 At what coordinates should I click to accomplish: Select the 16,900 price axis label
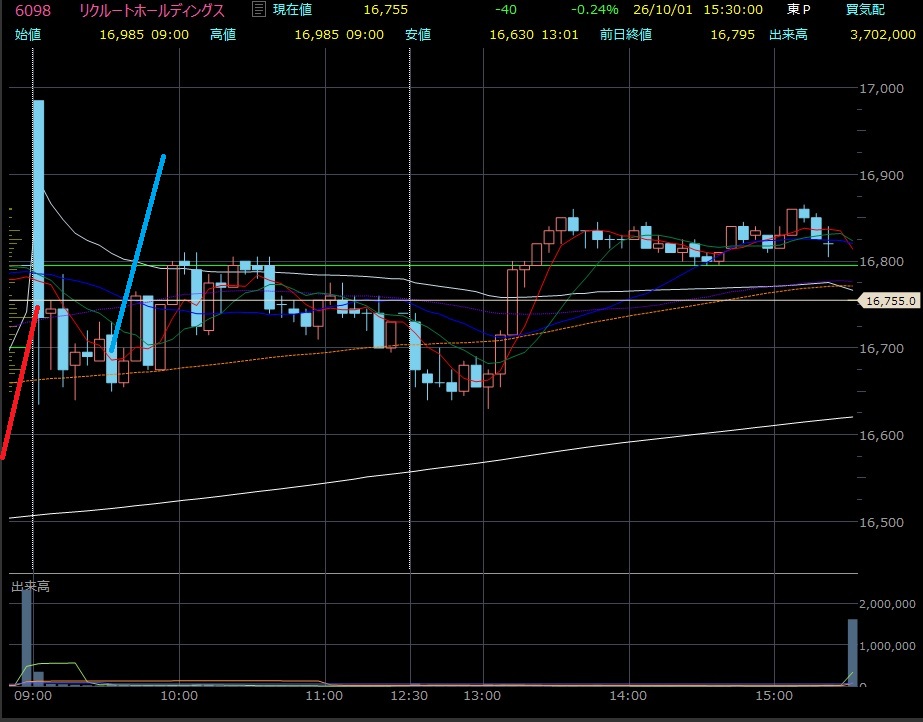(881, 175)
